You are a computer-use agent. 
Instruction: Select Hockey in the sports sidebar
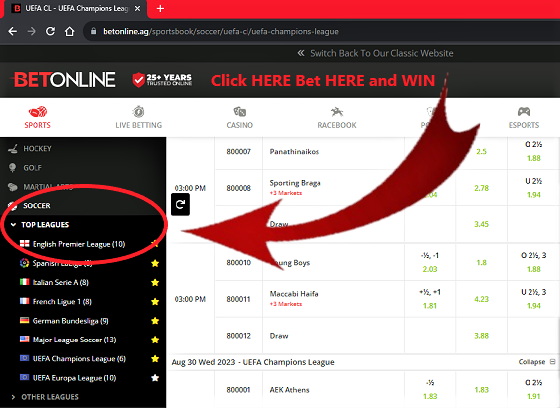(x=38, y=149)
